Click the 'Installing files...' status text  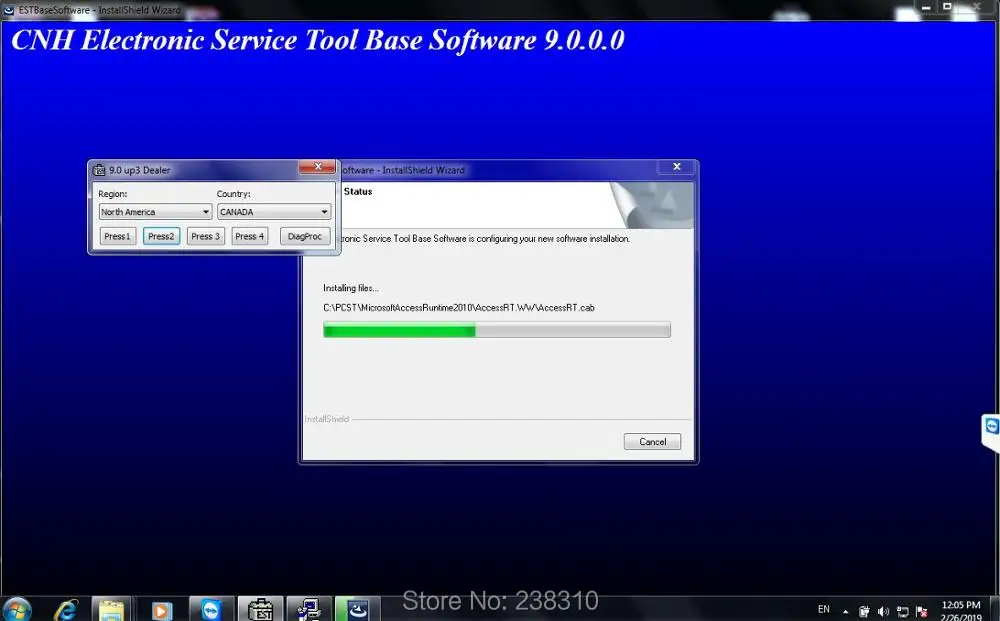tap(350, 288)
